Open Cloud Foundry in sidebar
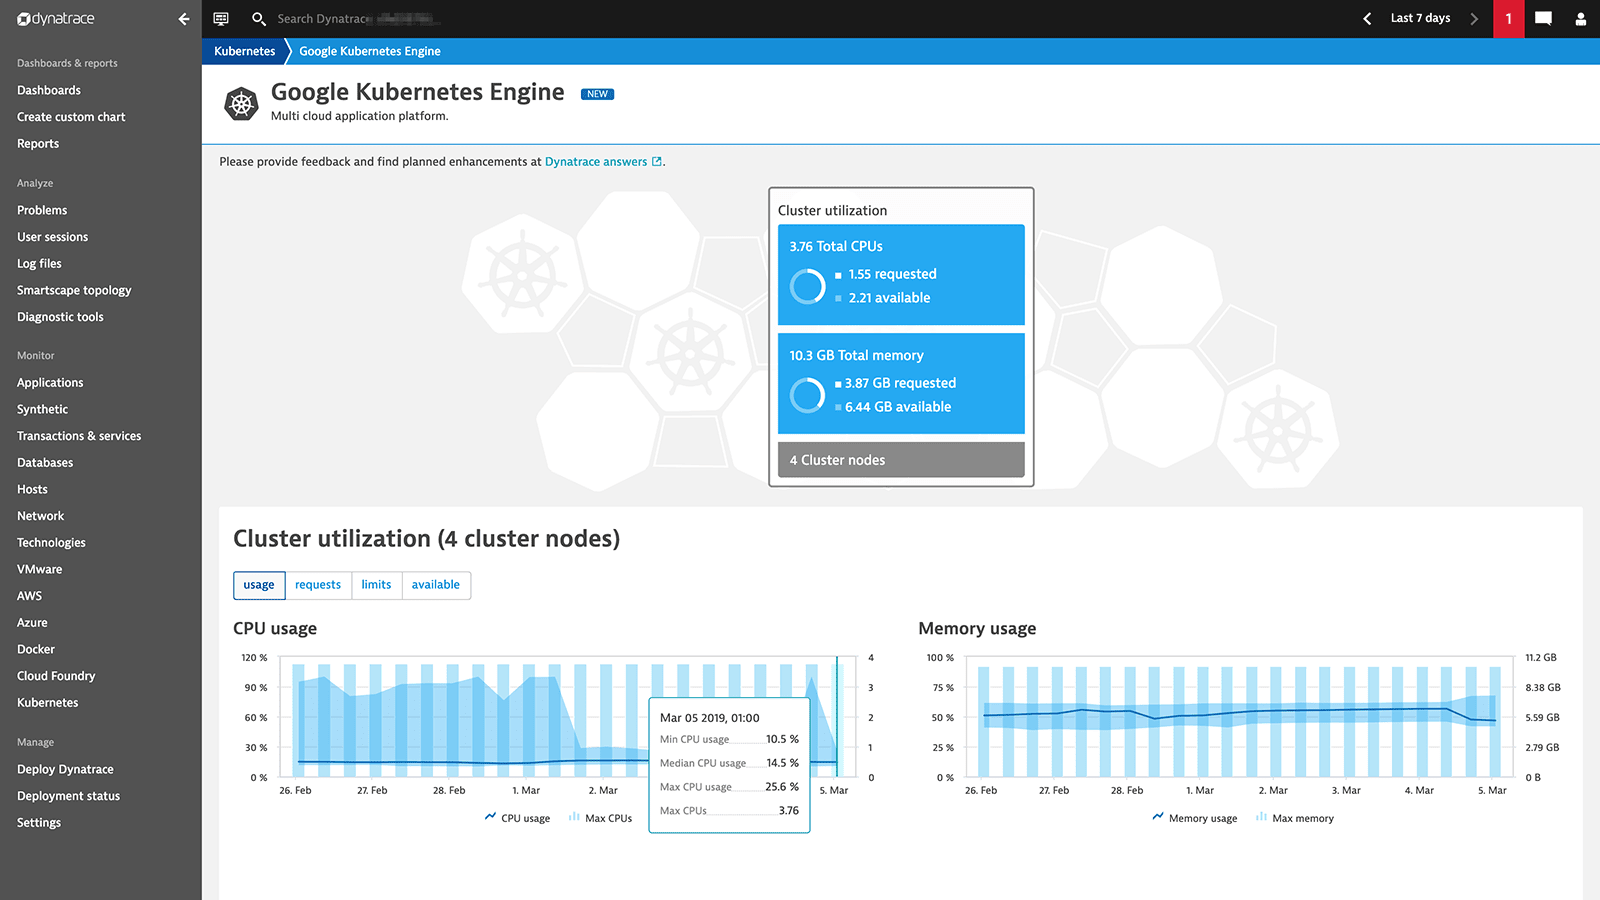The image size is (1600, 900). 56,676
